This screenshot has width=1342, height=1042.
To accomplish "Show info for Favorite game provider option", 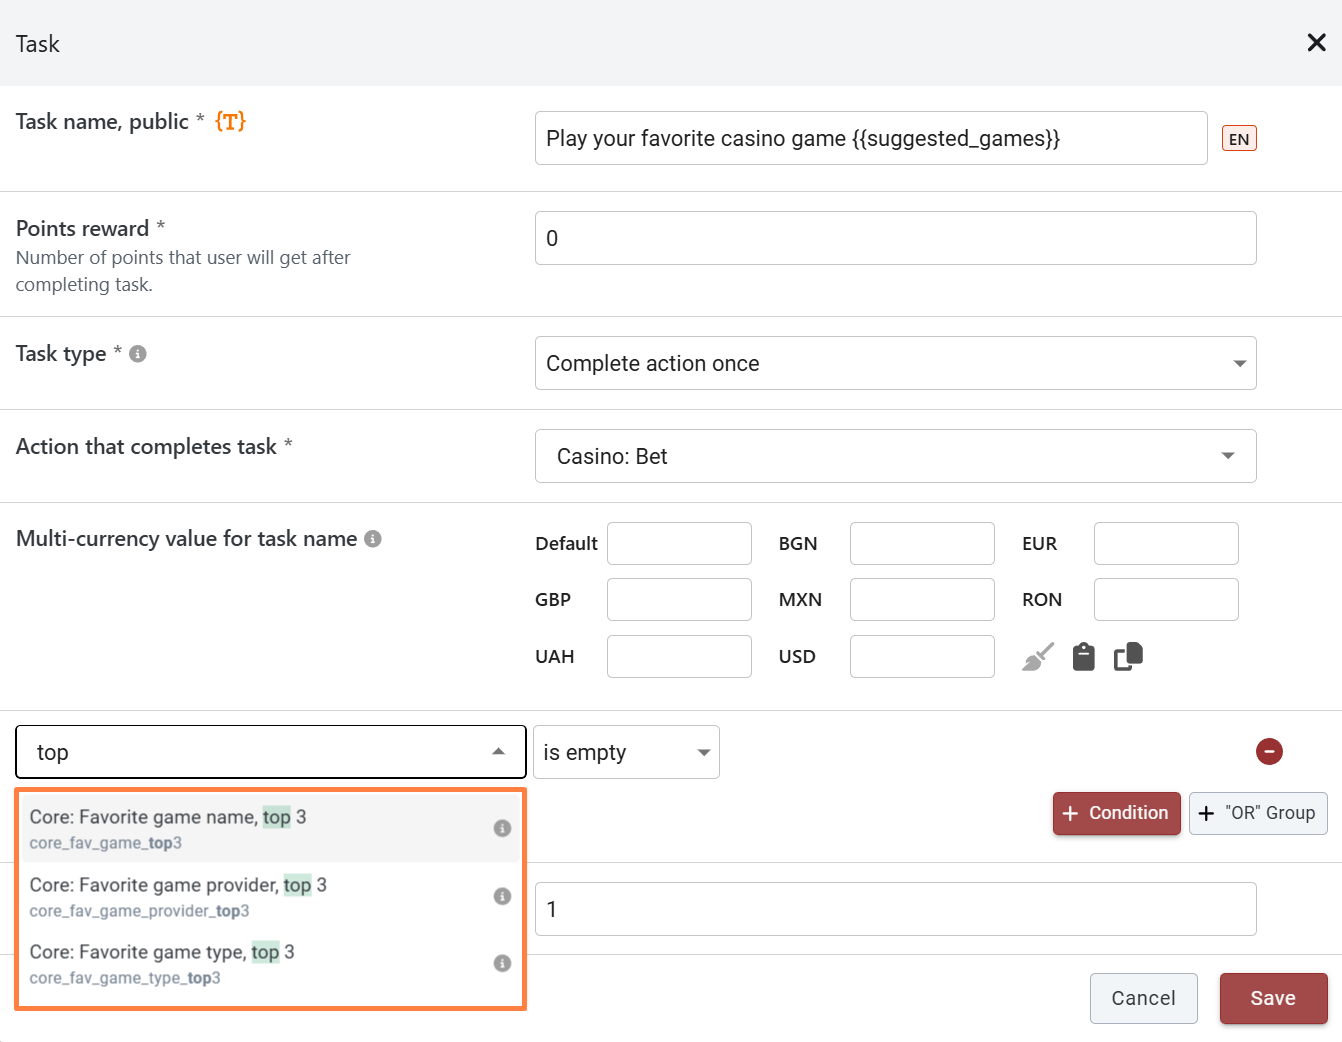I will tap(502, 896).
